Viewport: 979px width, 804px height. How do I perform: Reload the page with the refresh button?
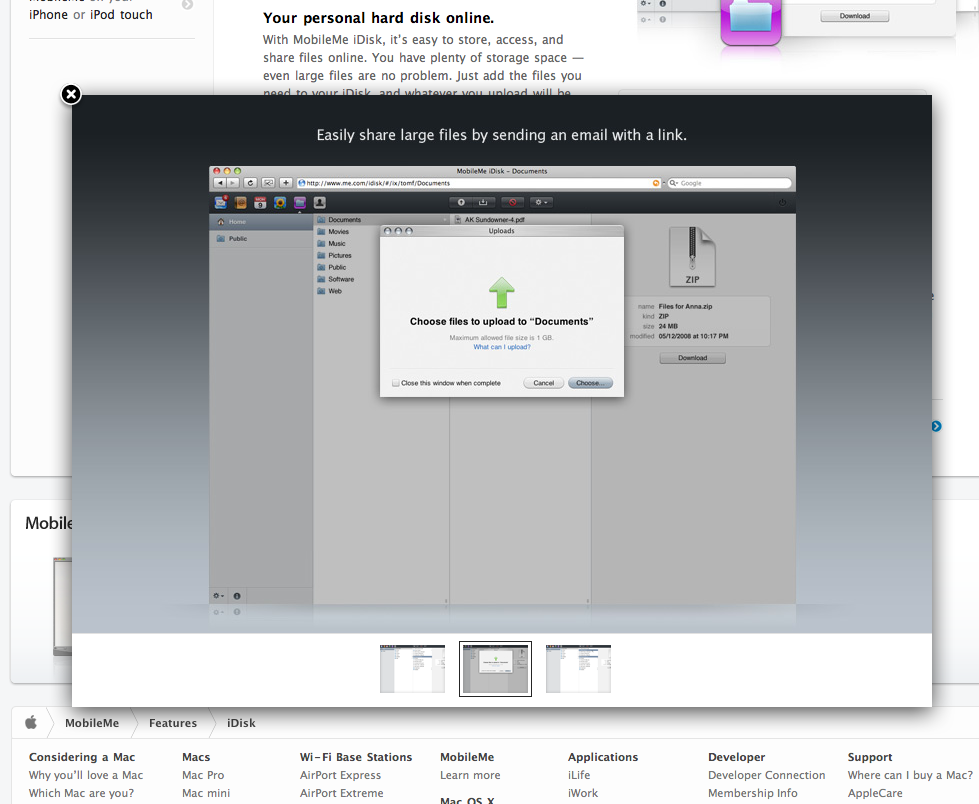[x=250, y=183]
